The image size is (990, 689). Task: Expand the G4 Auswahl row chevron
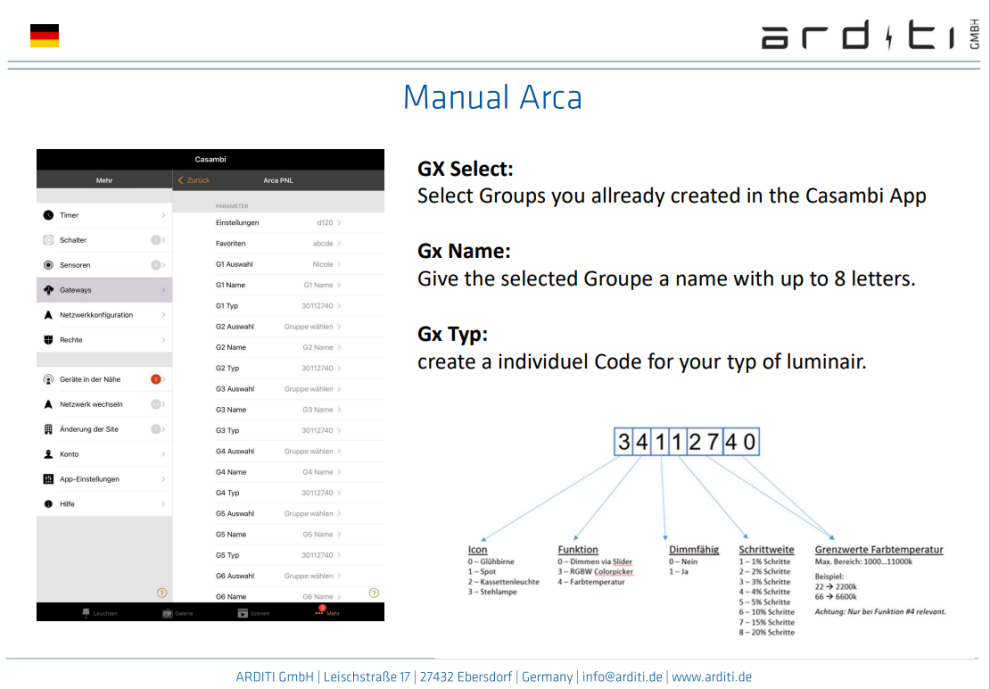(339, 452)
